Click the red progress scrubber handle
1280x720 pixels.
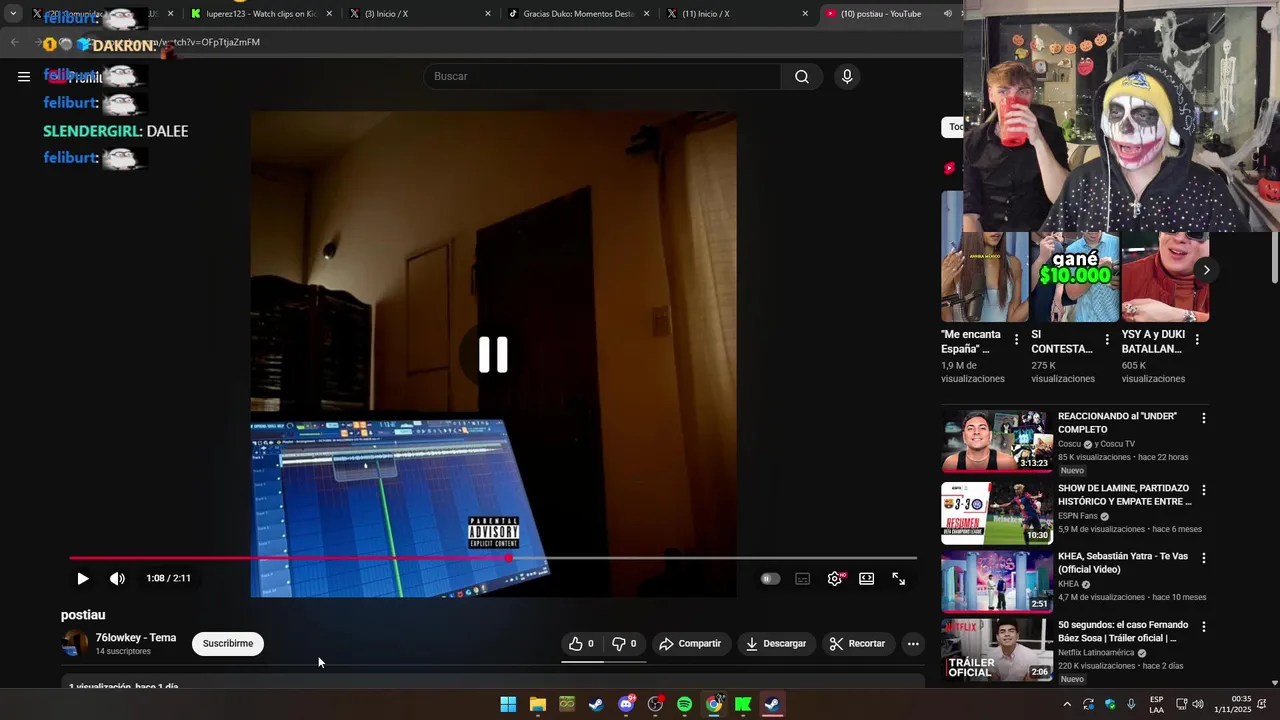(x=510, y=558)
